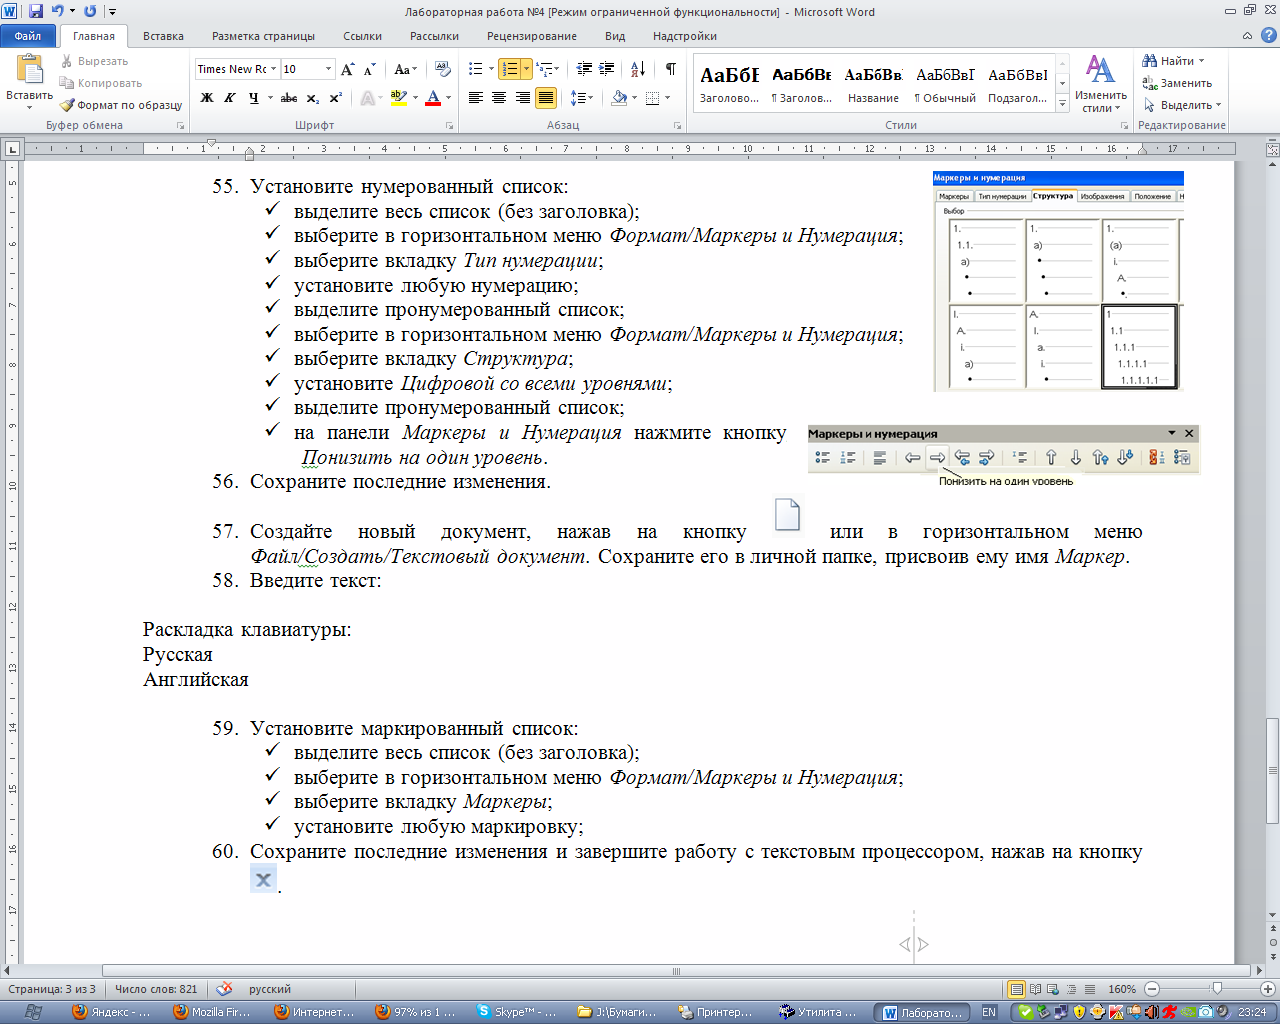Switch to Вставка ribbon tab
Screen dimensions: 1280x1024
pyautogui.click(x=163, y=36)
